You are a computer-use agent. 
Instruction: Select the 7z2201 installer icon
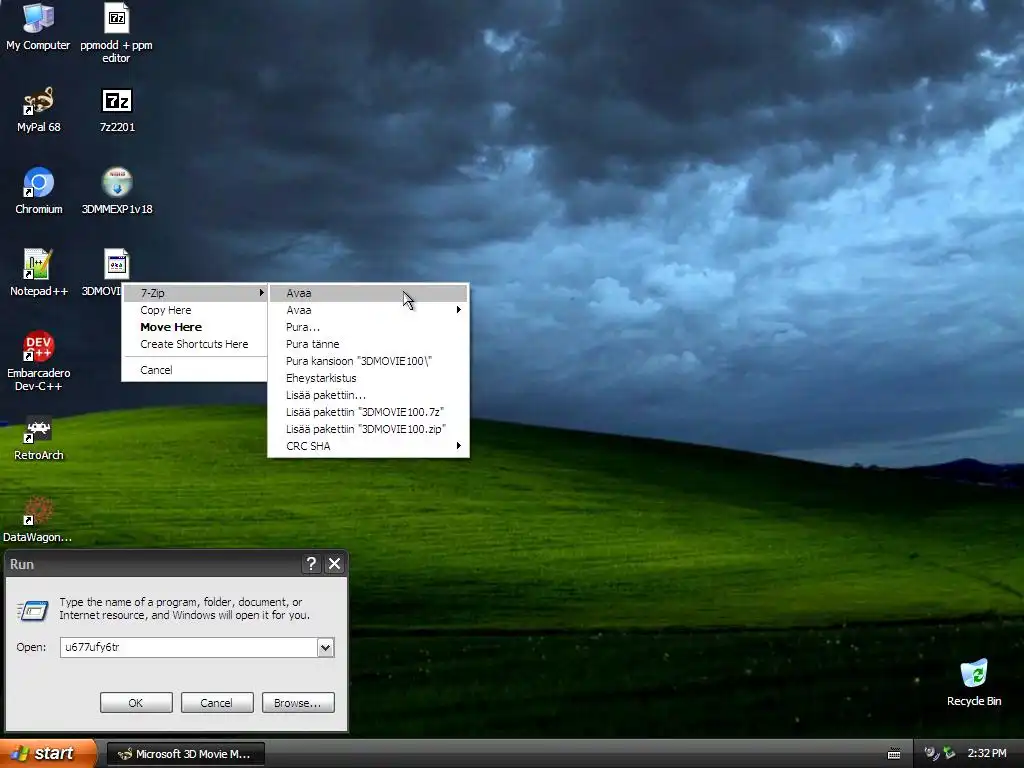pyautogui.click(x=117, y=110)
